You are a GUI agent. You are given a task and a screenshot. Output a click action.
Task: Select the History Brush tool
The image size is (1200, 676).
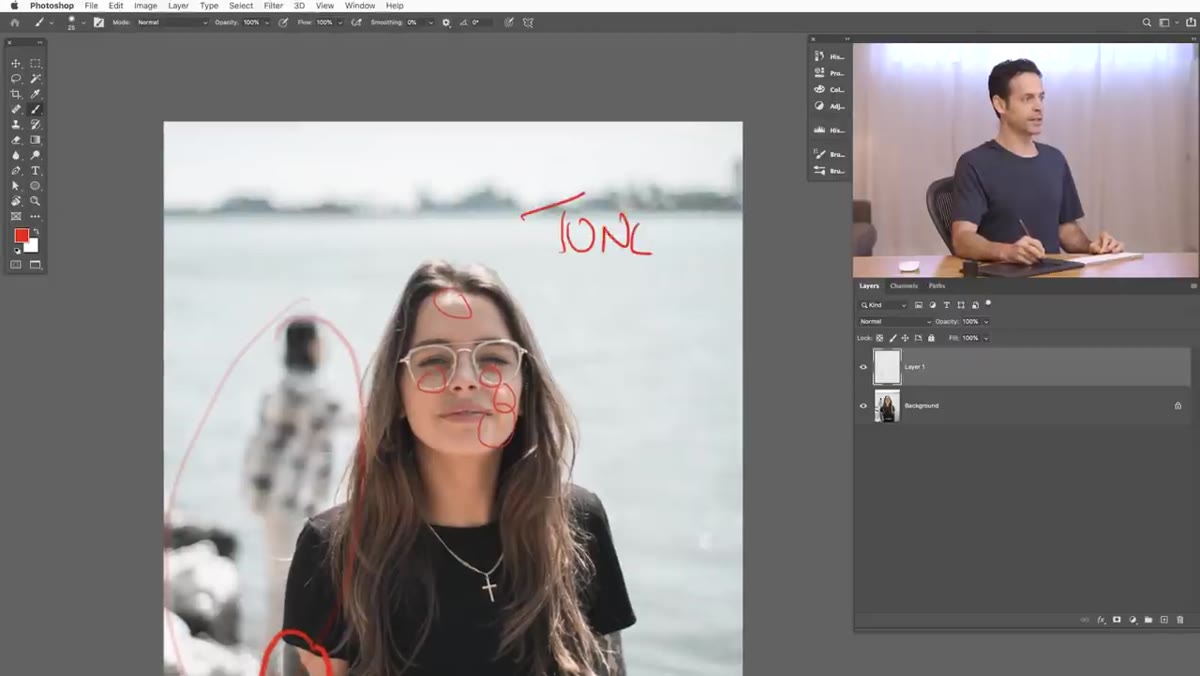pos(35,125)
